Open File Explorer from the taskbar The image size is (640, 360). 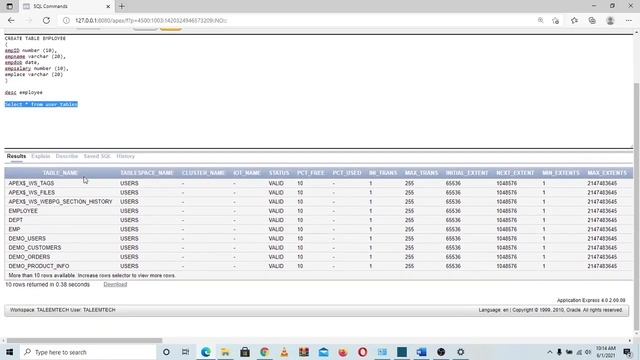point(225,352)
